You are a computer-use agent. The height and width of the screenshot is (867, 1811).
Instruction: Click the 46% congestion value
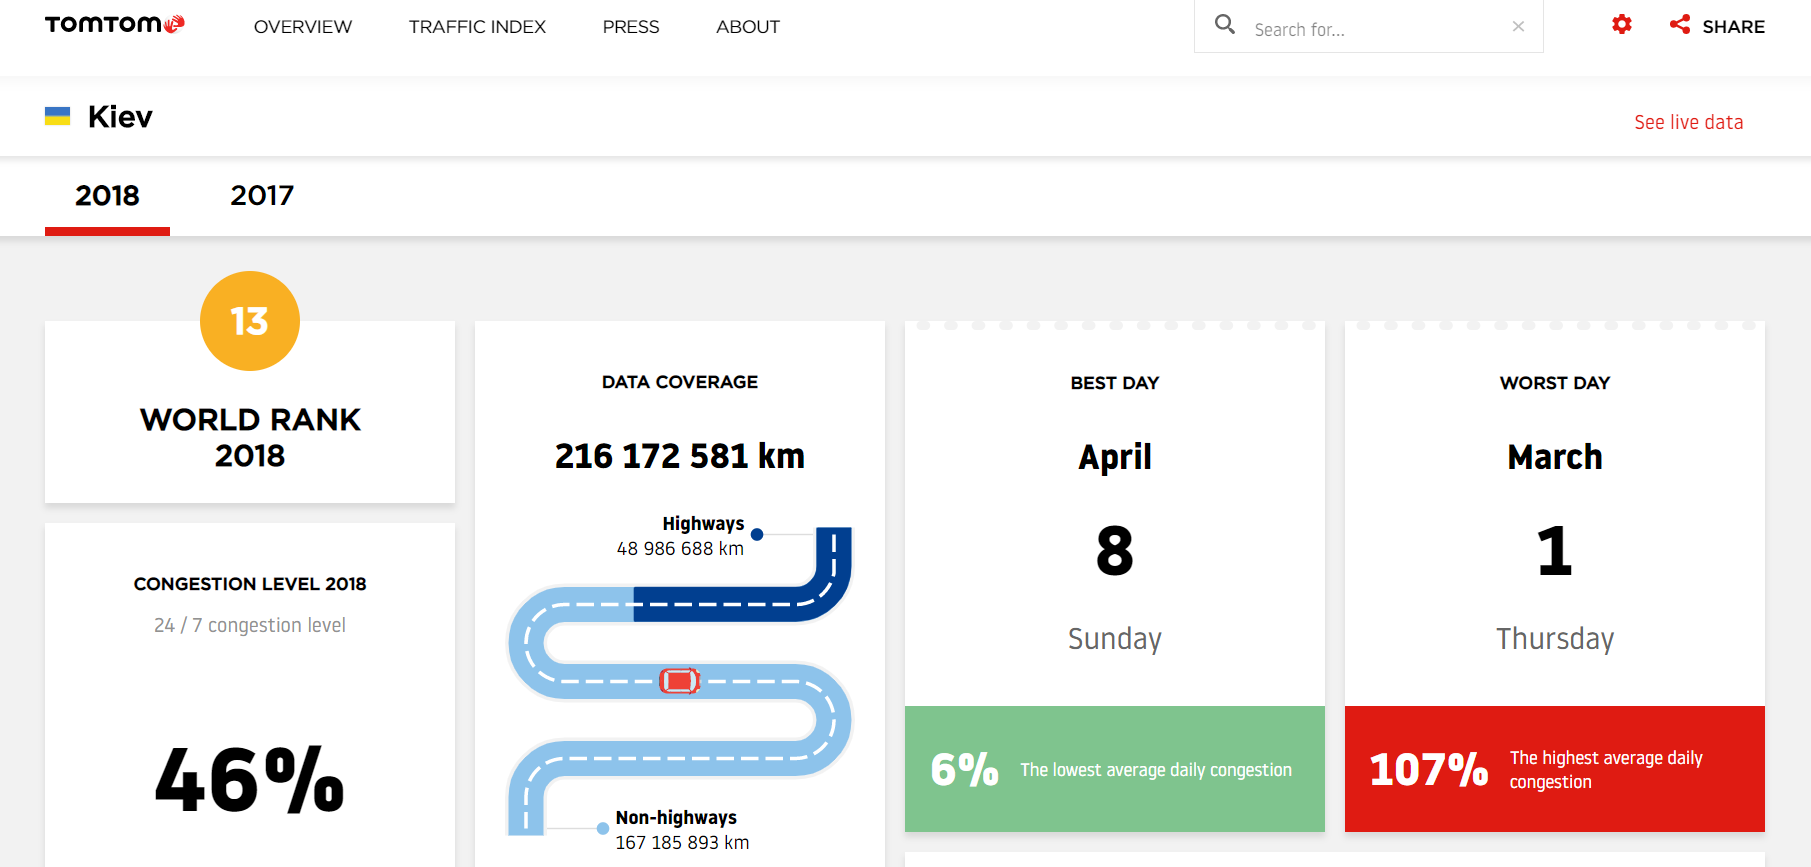click(x=250, y=780)
